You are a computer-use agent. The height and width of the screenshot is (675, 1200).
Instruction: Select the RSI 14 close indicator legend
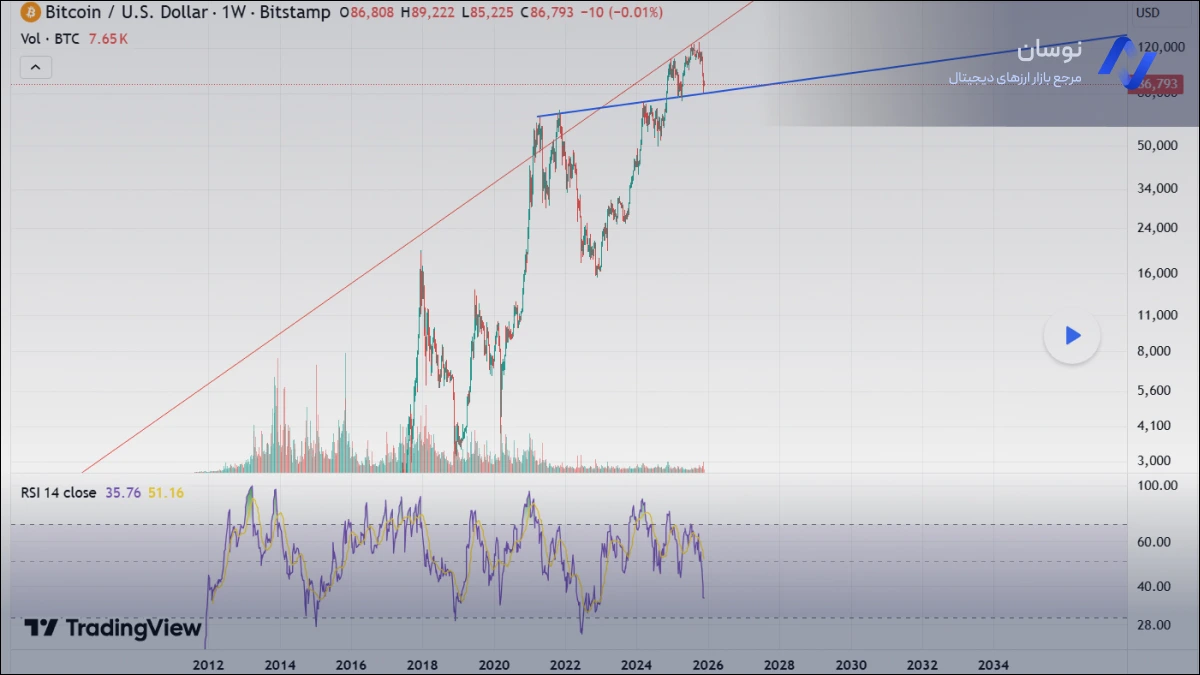[x=58, y=492]
